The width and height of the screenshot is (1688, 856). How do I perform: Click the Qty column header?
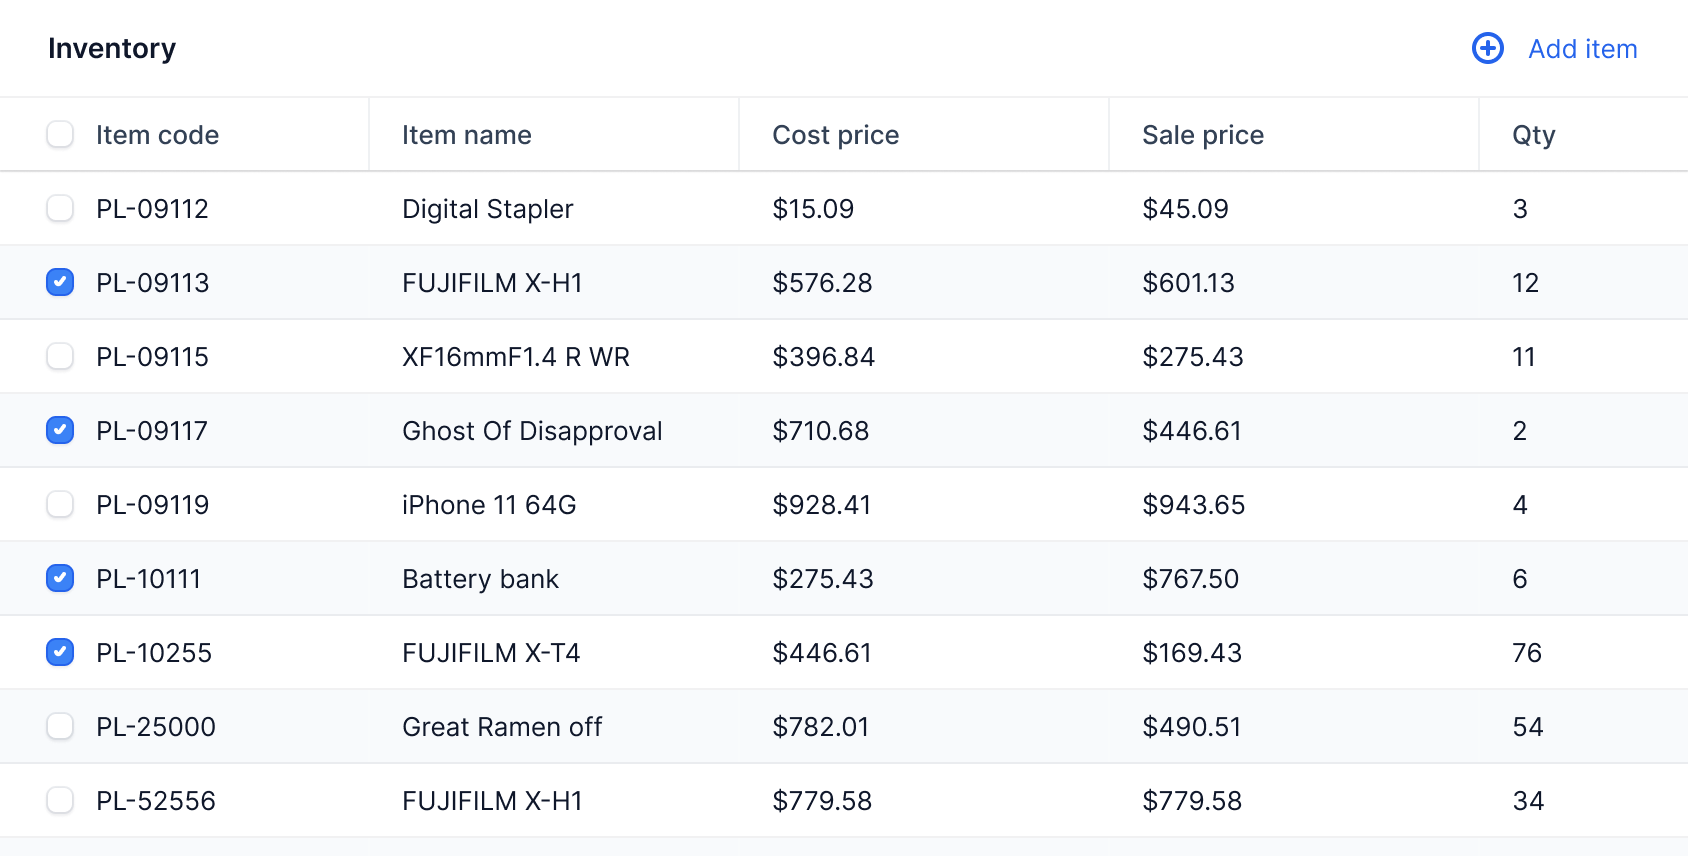(1531, 134)
